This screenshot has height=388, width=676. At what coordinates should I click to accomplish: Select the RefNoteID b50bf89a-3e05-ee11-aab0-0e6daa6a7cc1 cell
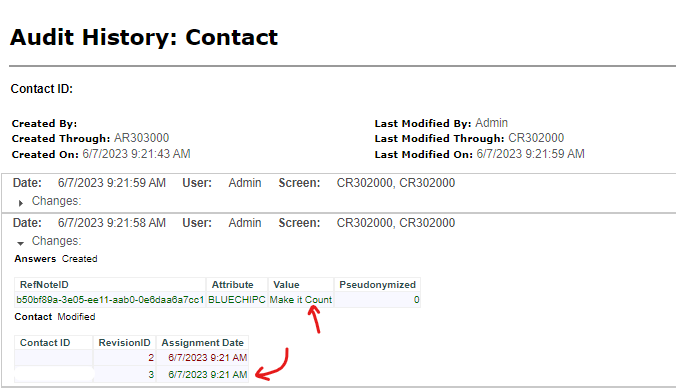point(110,300)
